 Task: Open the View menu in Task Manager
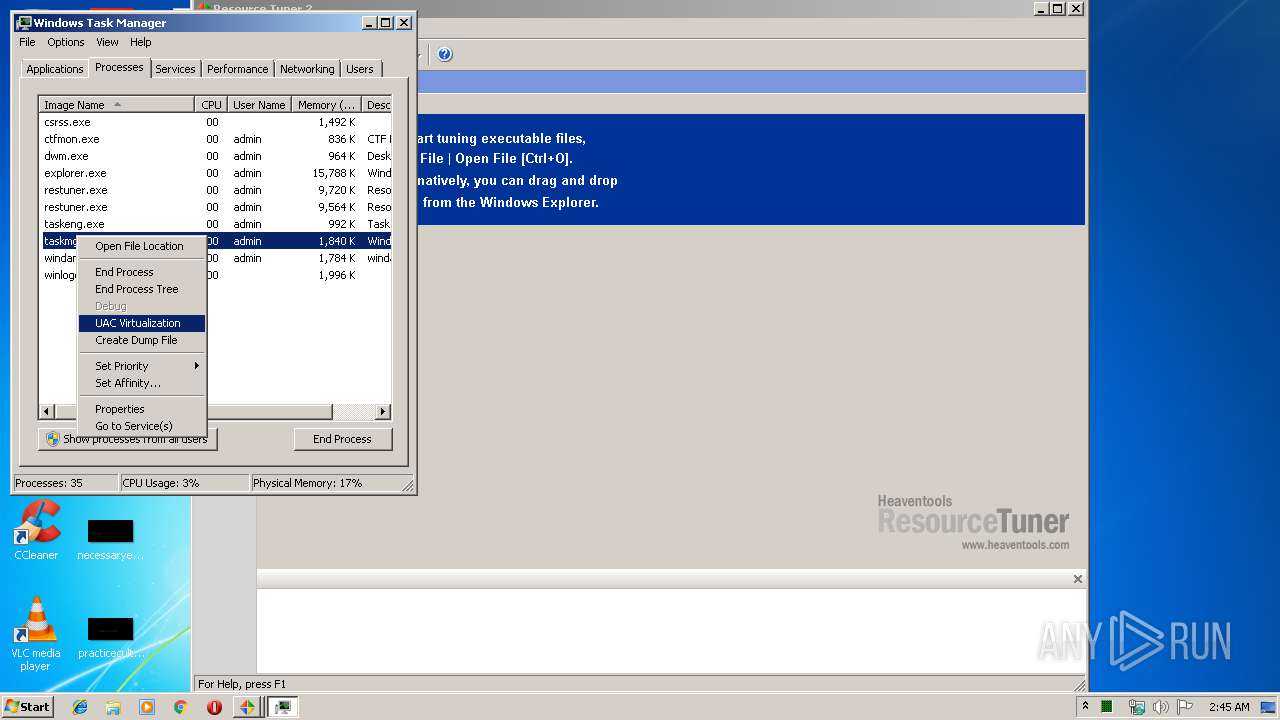tap(107, 42)
